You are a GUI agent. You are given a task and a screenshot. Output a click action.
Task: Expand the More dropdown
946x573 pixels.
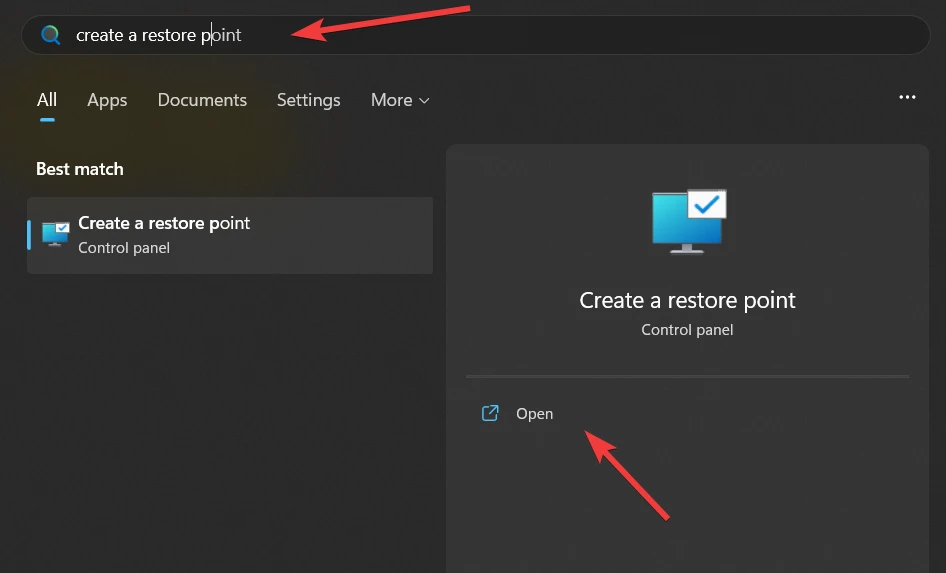coord(400,100)
